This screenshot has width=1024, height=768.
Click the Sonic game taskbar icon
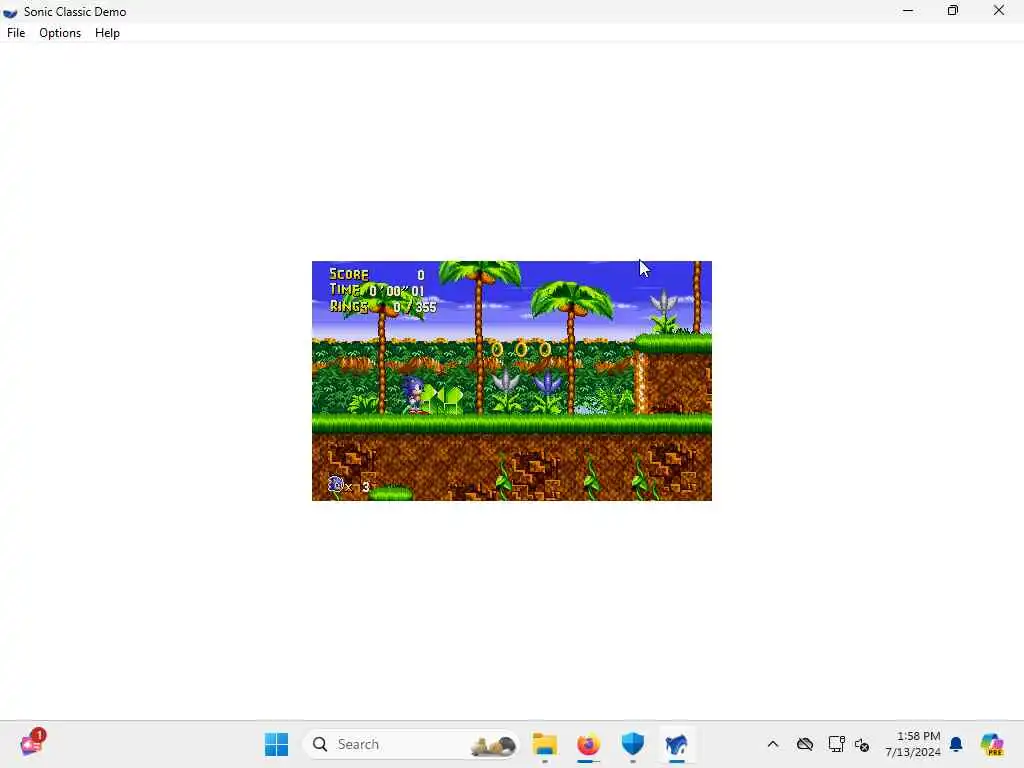point(677,744)
